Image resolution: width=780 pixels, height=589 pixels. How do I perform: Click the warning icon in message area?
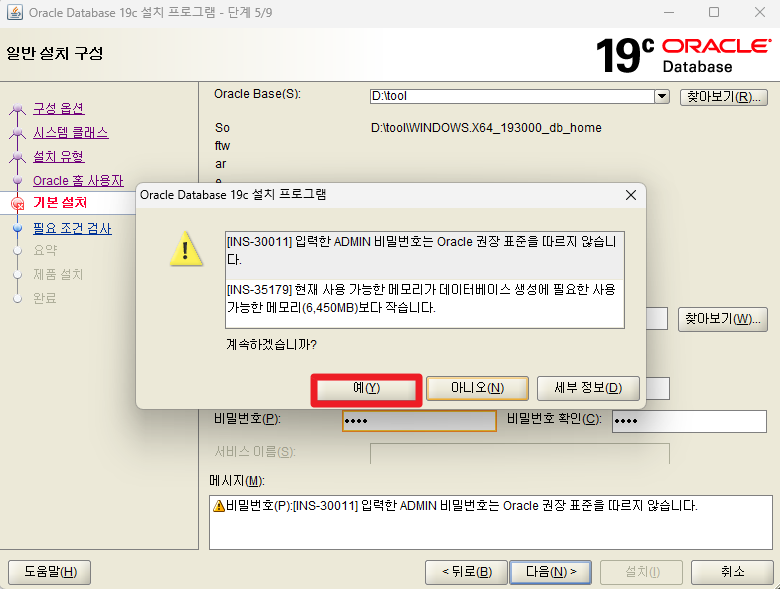[218, 506]
